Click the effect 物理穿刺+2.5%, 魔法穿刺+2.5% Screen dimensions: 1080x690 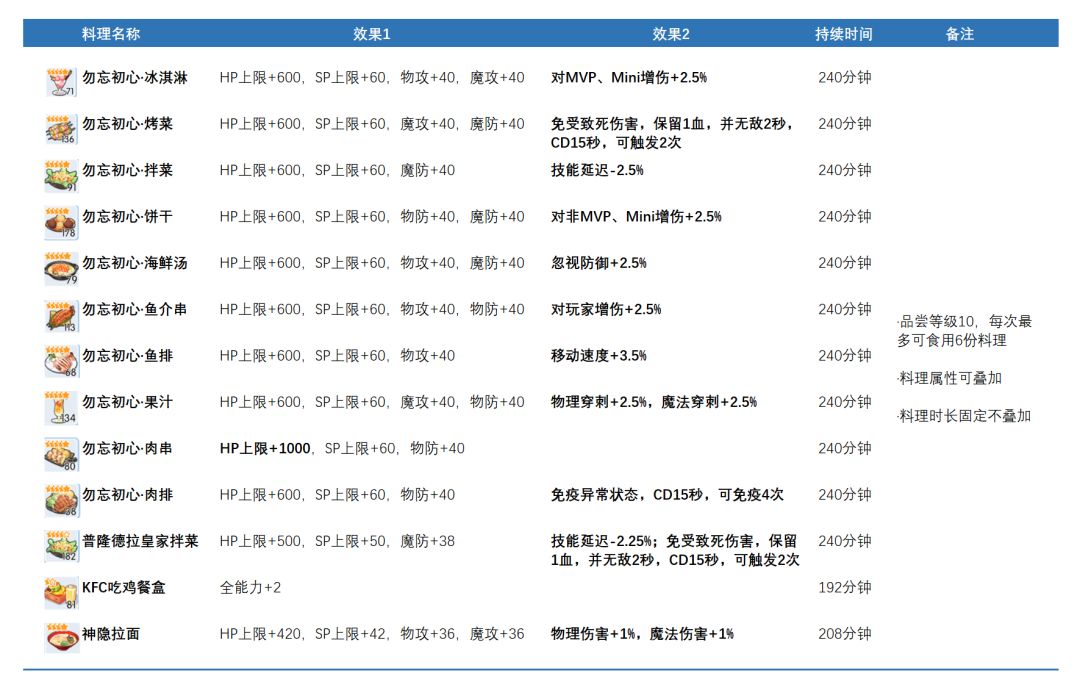(654, 402)
